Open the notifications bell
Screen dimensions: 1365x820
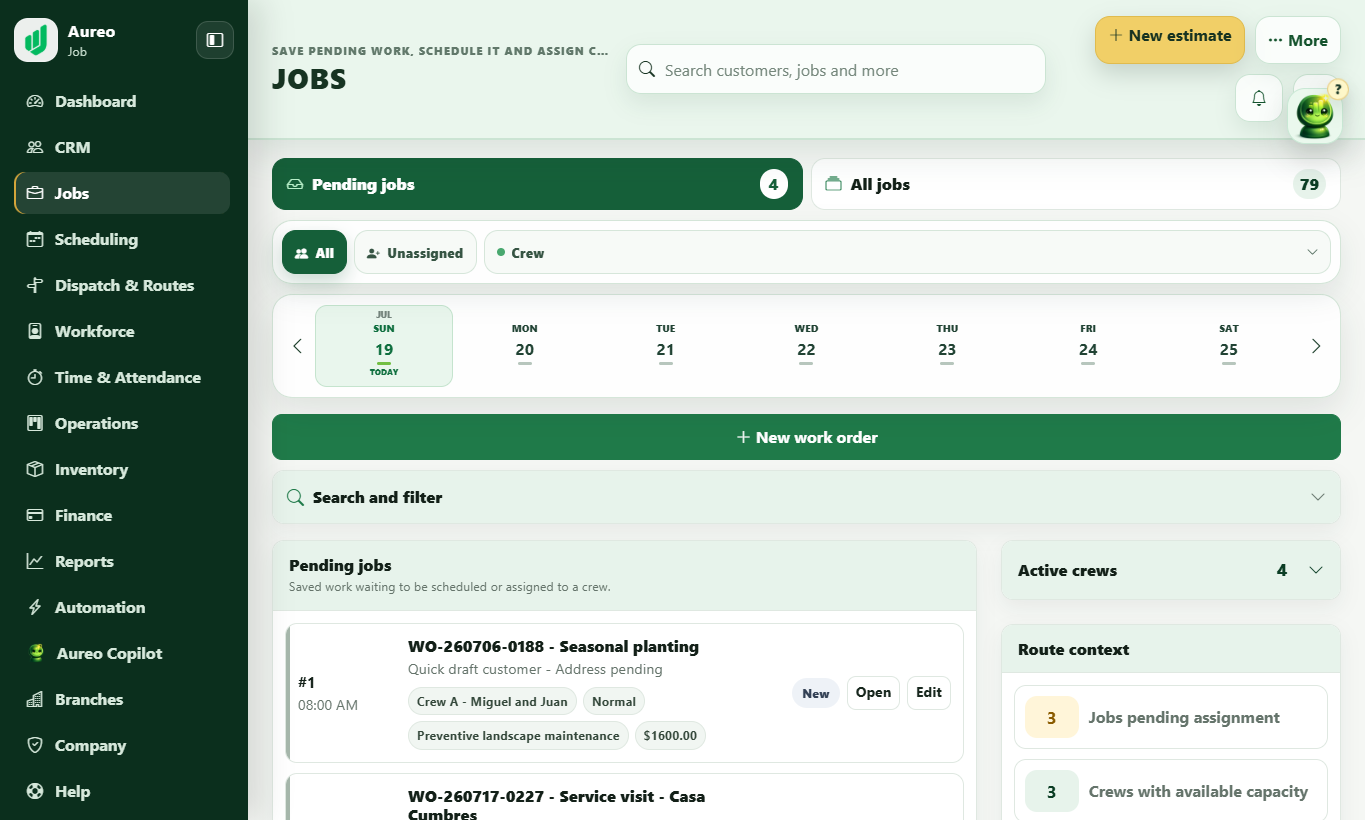[x=1259, y=98]
